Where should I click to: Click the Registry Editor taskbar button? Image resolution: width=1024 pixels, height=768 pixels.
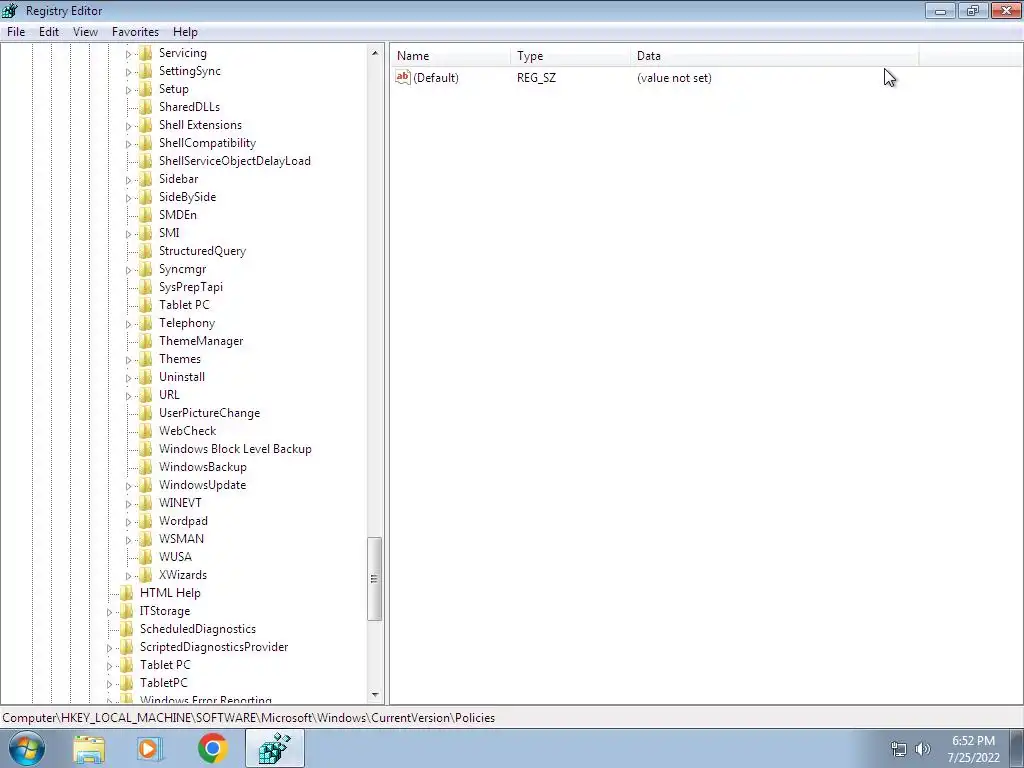click(275, 749)
